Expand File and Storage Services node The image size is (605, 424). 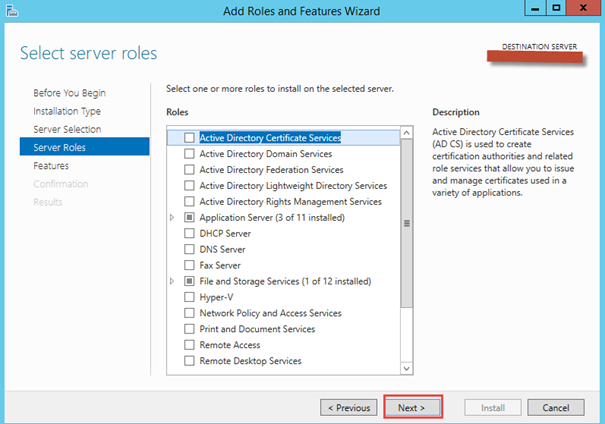172,281
